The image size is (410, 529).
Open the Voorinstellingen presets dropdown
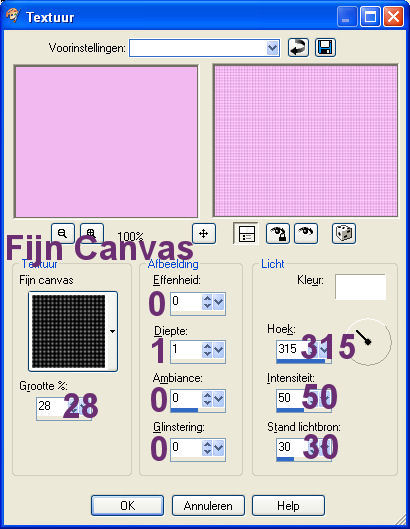[x=272, y=48]
